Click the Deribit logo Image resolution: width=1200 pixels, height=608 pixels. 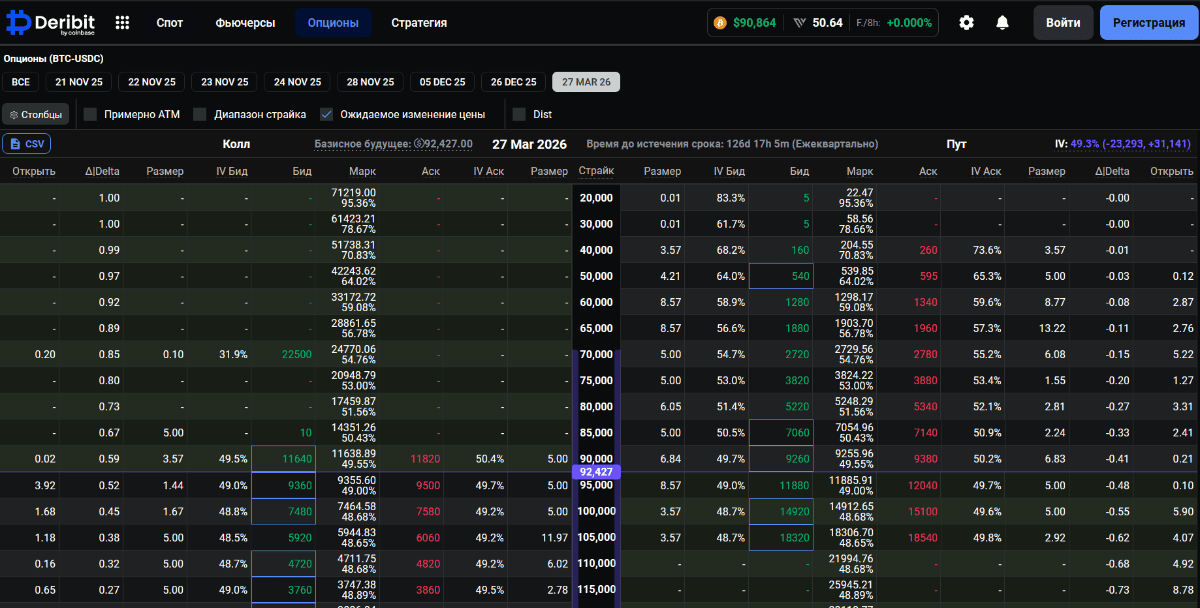(x=51, y=22)
